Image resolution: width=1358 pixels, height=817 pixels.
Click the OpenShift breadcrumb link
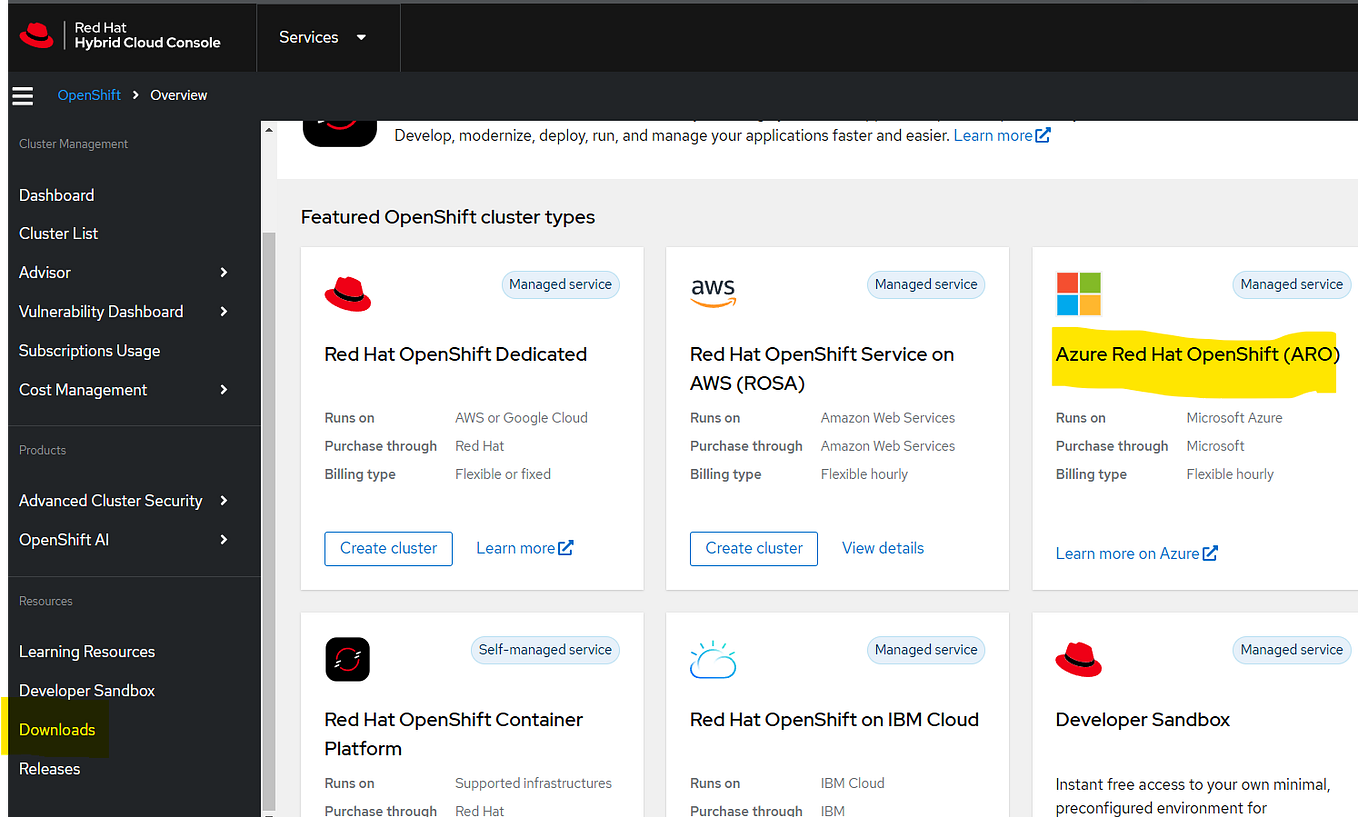click(x=89, y=95)
